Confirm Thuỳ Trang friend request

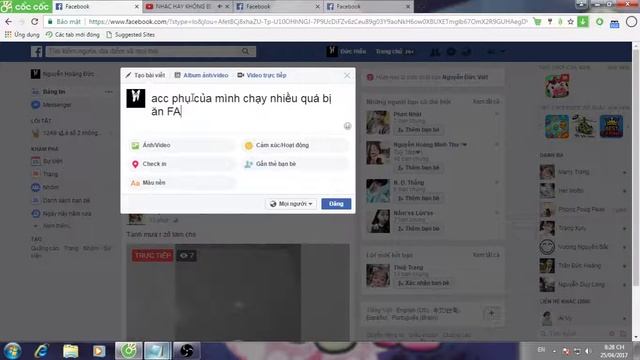point(423,283)
